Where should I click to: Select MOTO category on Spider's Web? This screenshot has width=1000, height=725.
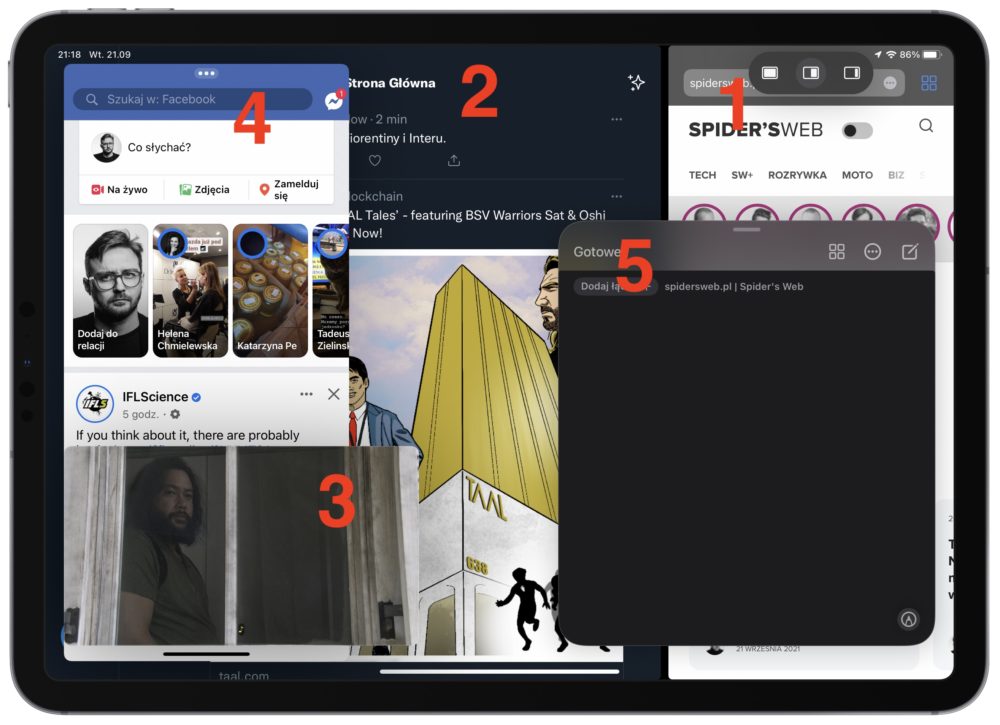[x=857, y=175]
